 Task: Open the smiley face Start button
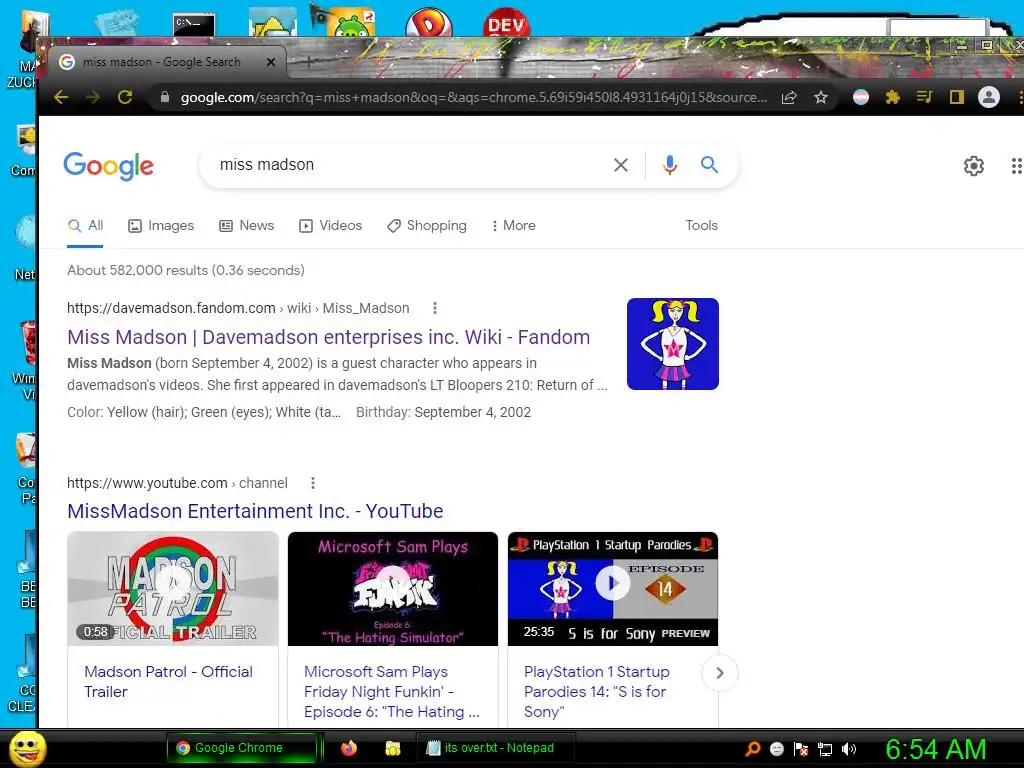(27, 748)
